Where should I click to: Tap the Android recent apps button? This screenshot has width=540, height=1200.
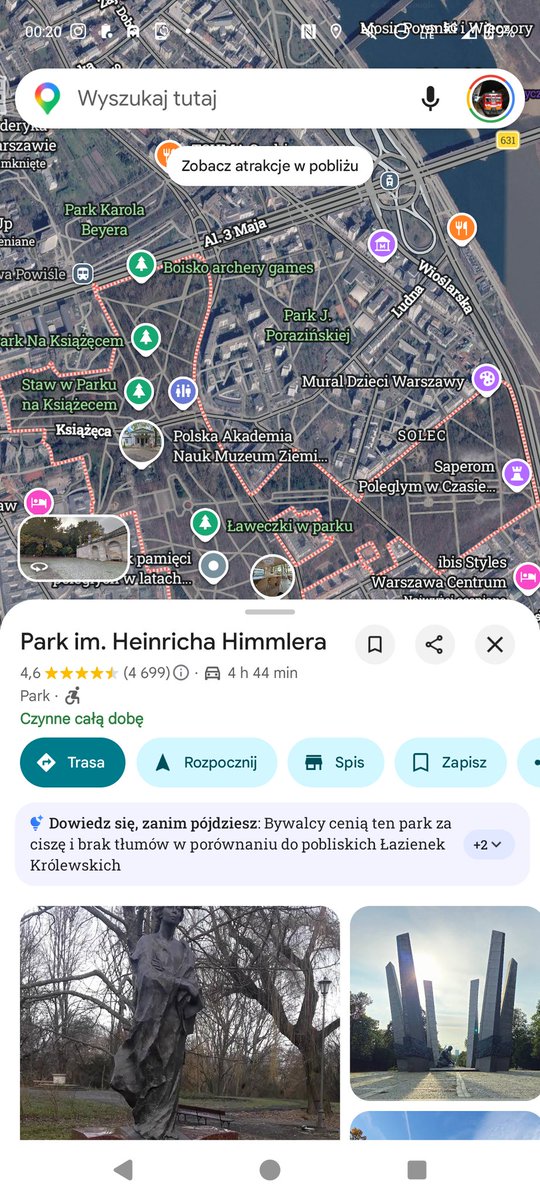click(x=417, y=1169)
